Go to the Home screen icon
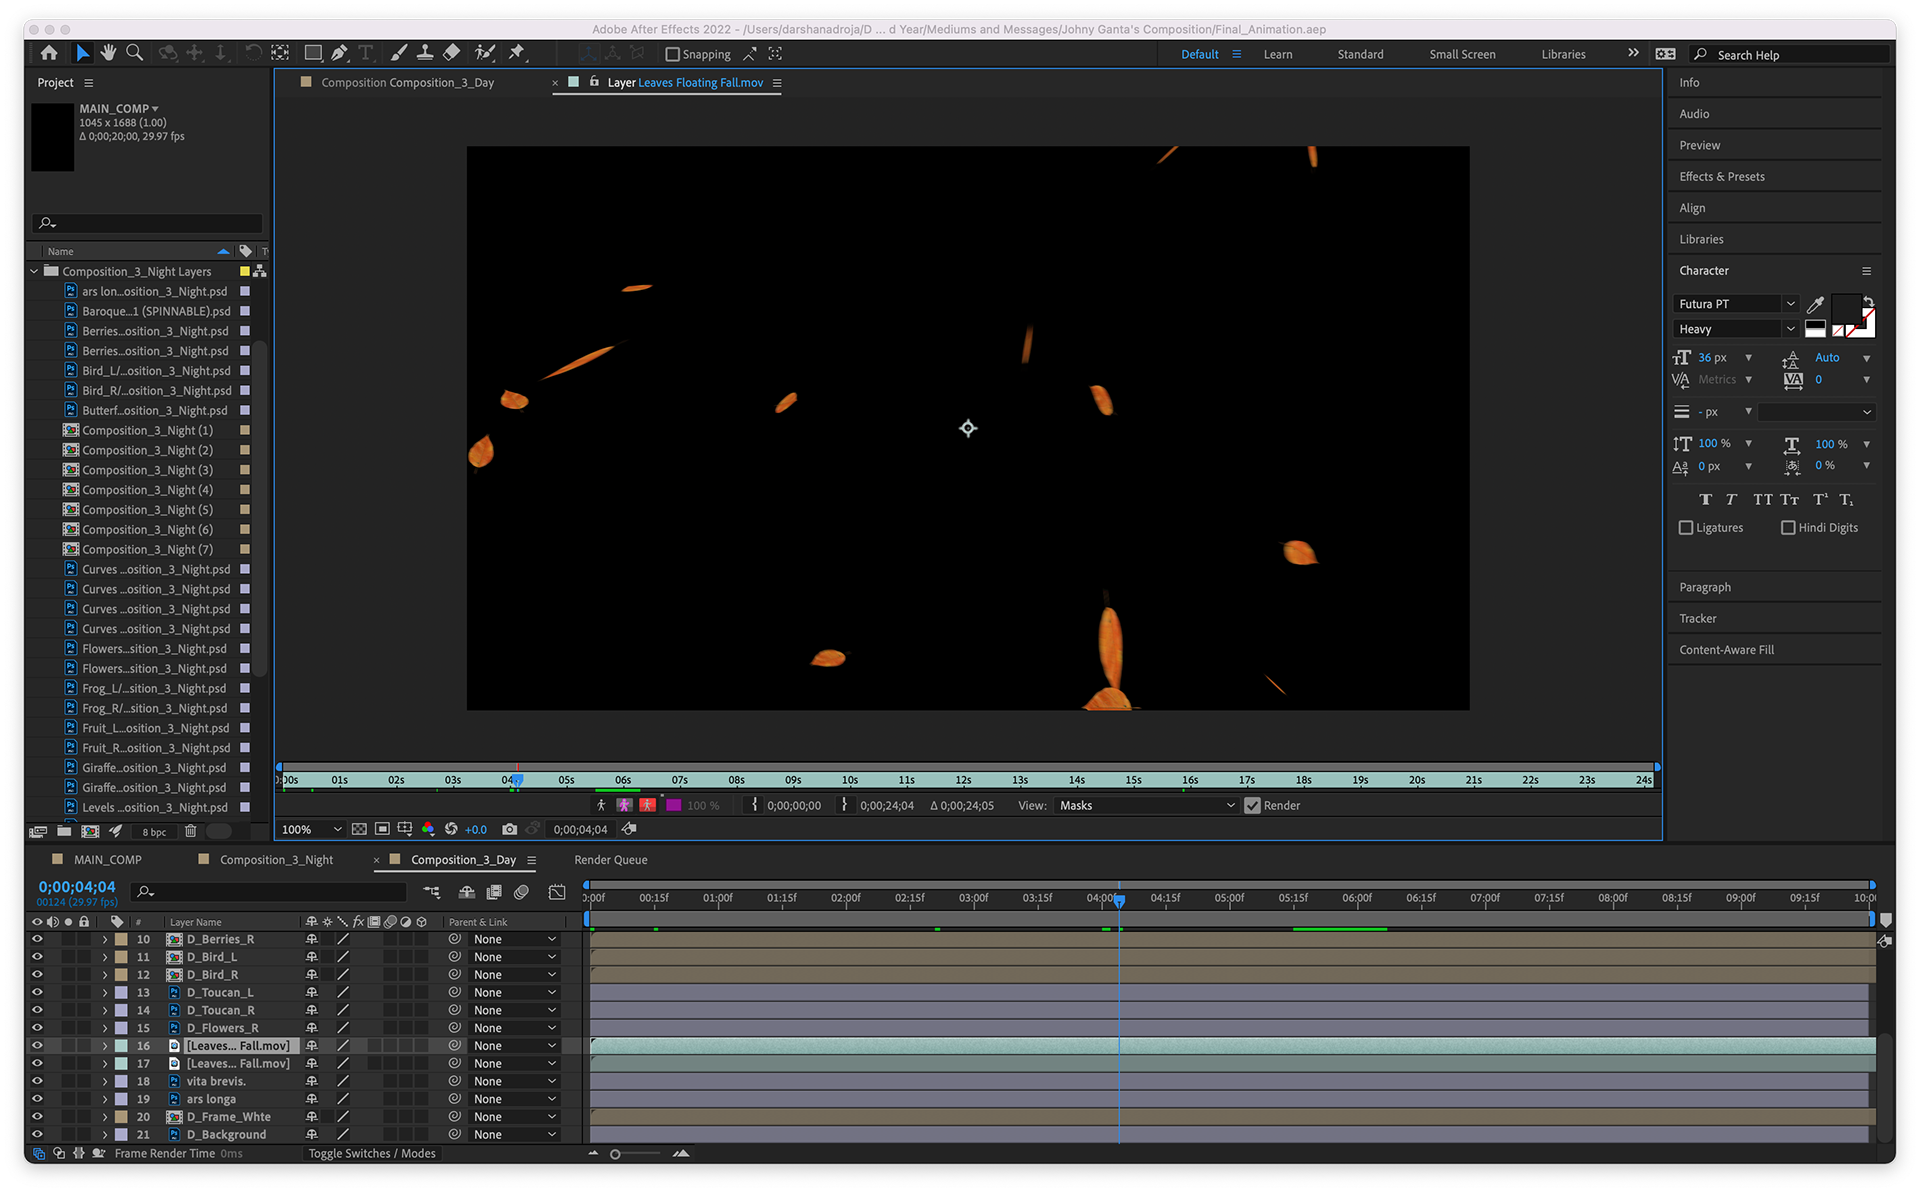1920x1192 pixels. [49, 53]
